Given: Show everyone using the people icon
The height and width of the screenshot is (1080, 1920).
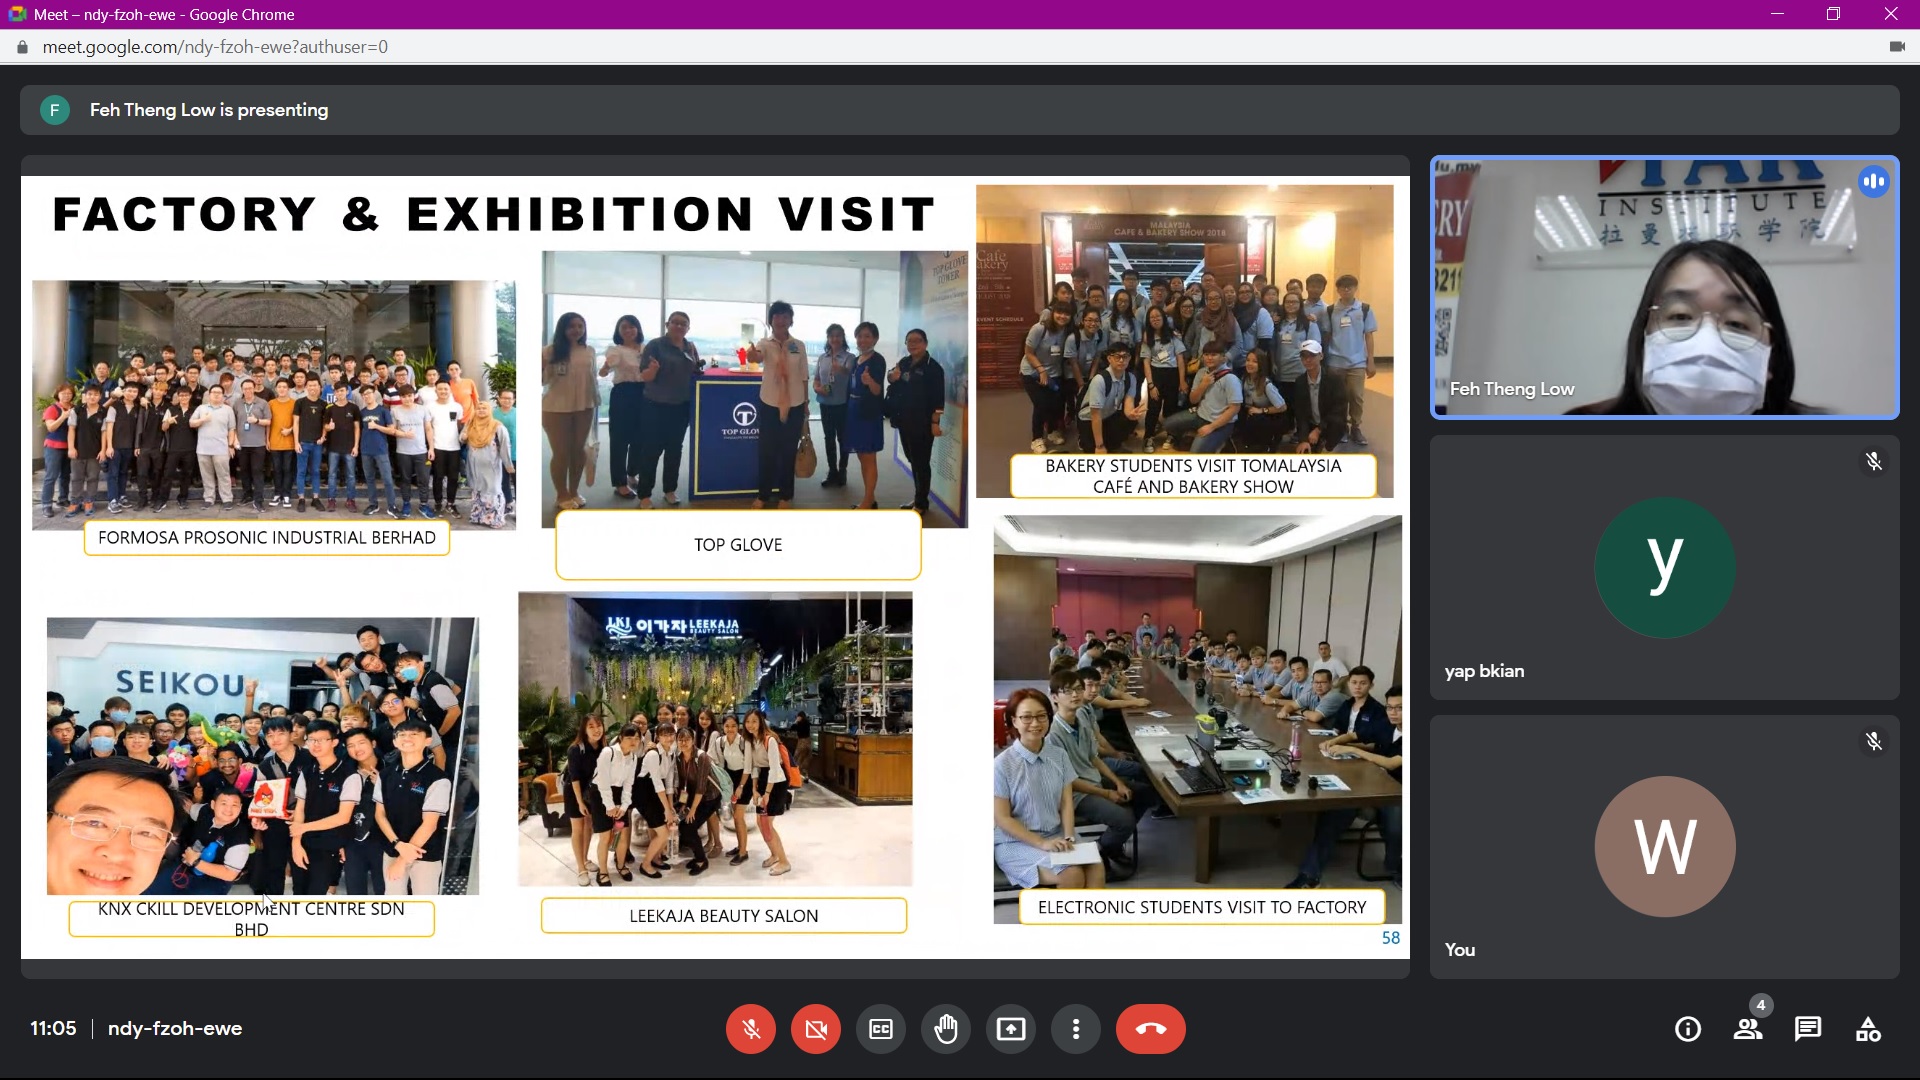Looking at the screenshot, I should 1748,1029.
